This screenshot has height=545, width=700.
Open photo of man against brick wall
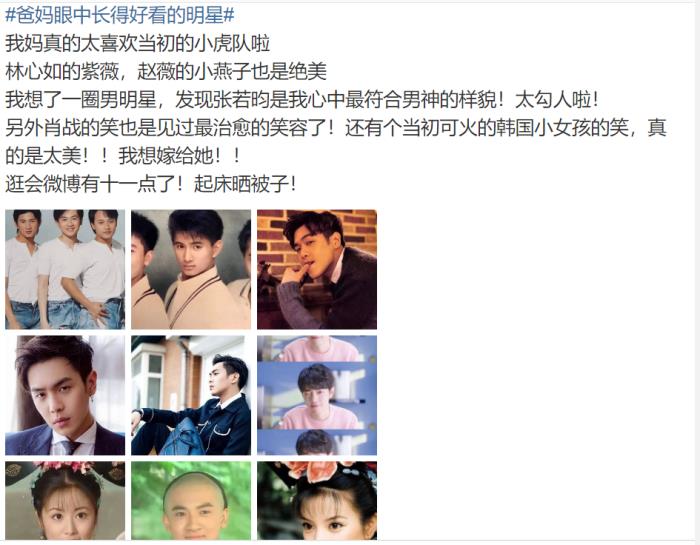tap(317, 269)
